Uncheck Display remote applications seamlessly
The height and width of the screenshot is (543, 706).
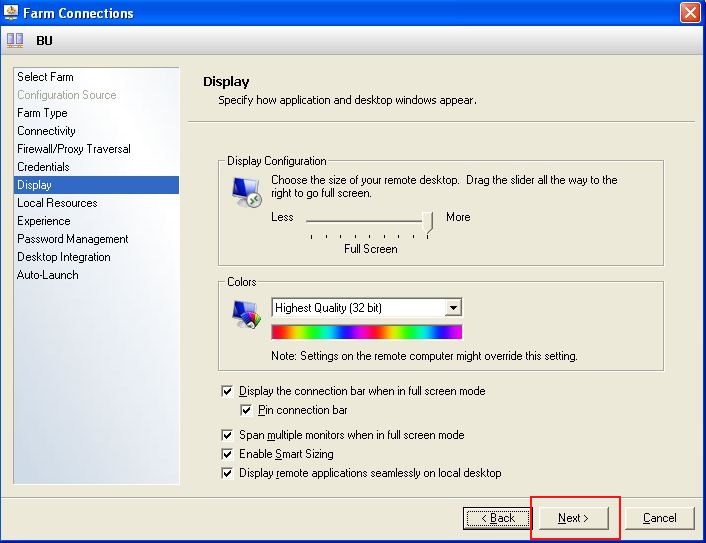coord(228,473)
